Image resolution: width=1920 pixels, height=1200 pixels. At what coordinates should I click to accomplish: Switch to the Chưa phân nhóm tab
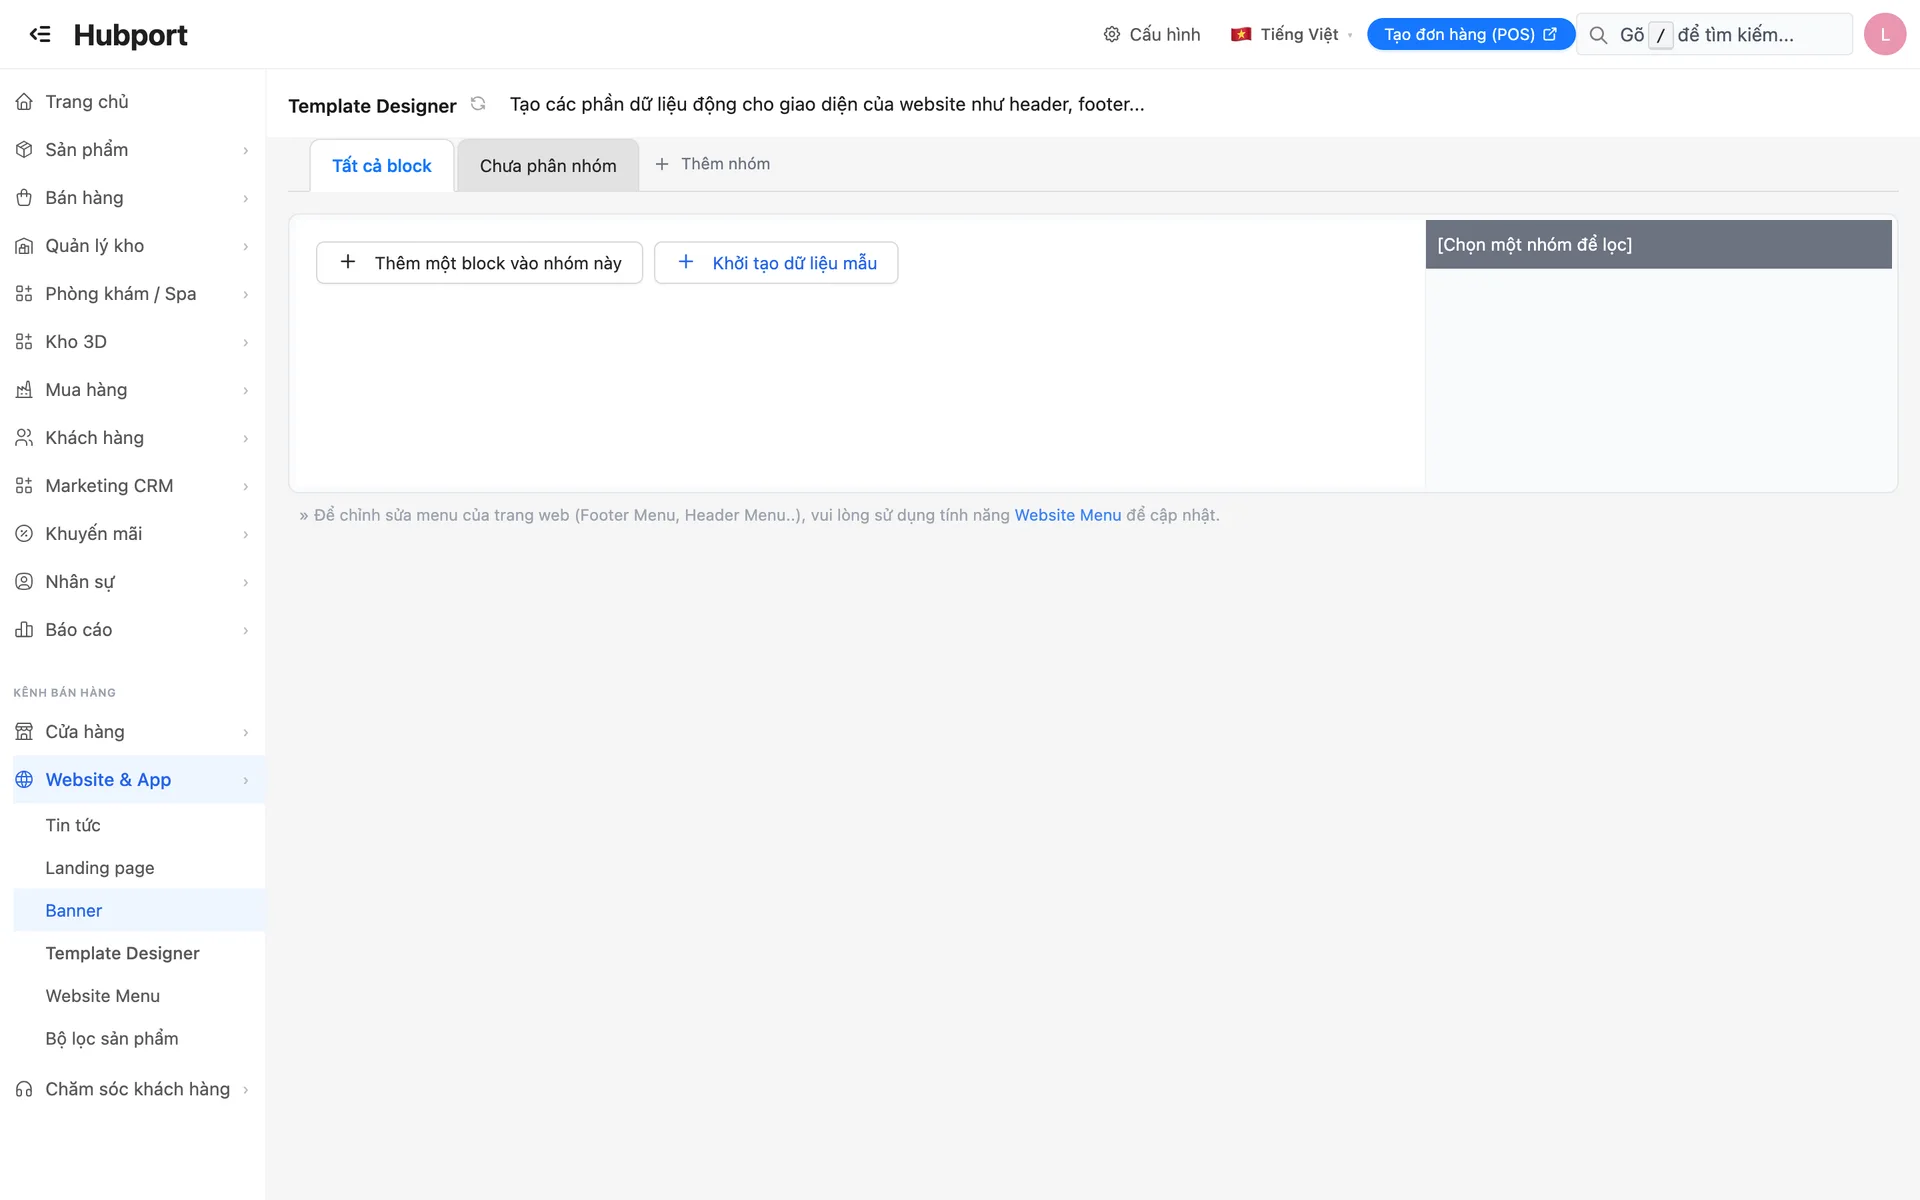click(x=548, y=166)
